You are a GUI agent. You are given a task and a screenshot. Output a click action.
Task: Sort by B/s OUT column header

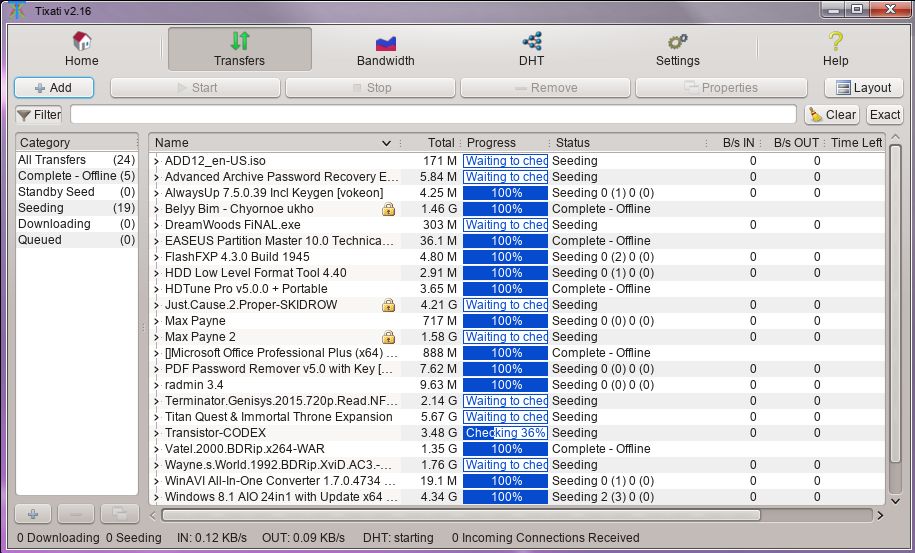792,142
